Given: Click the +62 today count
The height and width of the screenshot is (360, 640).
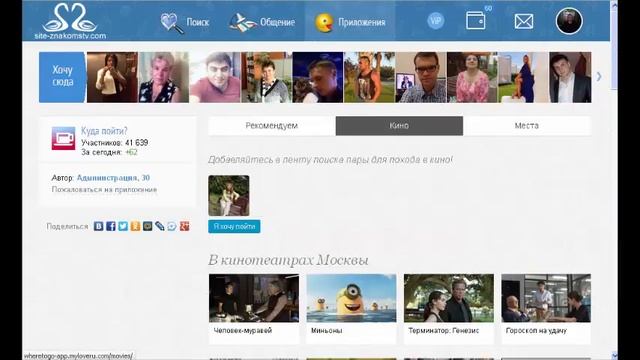Looking at the screenshot, I should point(131,152).
